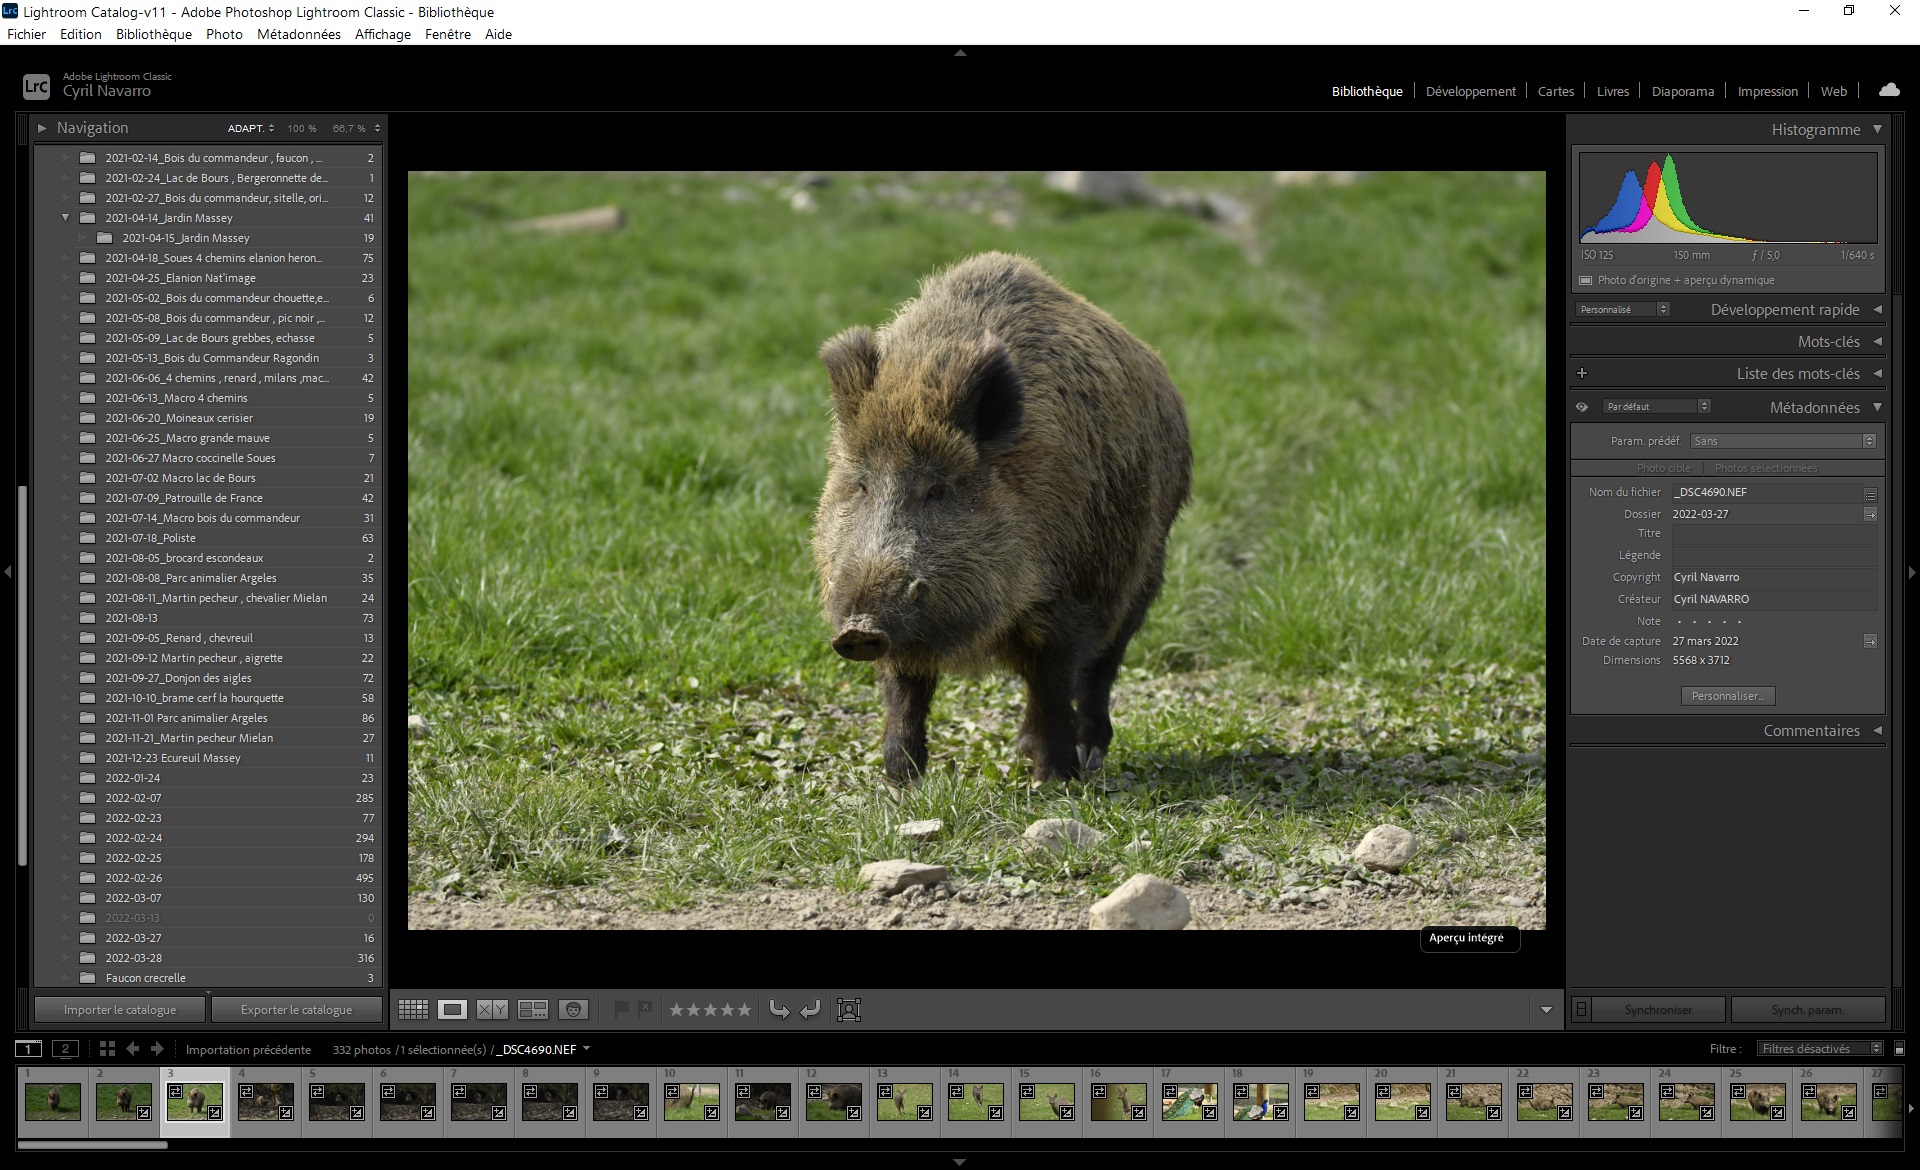
Task: Toggle Metadata panel eye icon
Action: coord(1582,407)
